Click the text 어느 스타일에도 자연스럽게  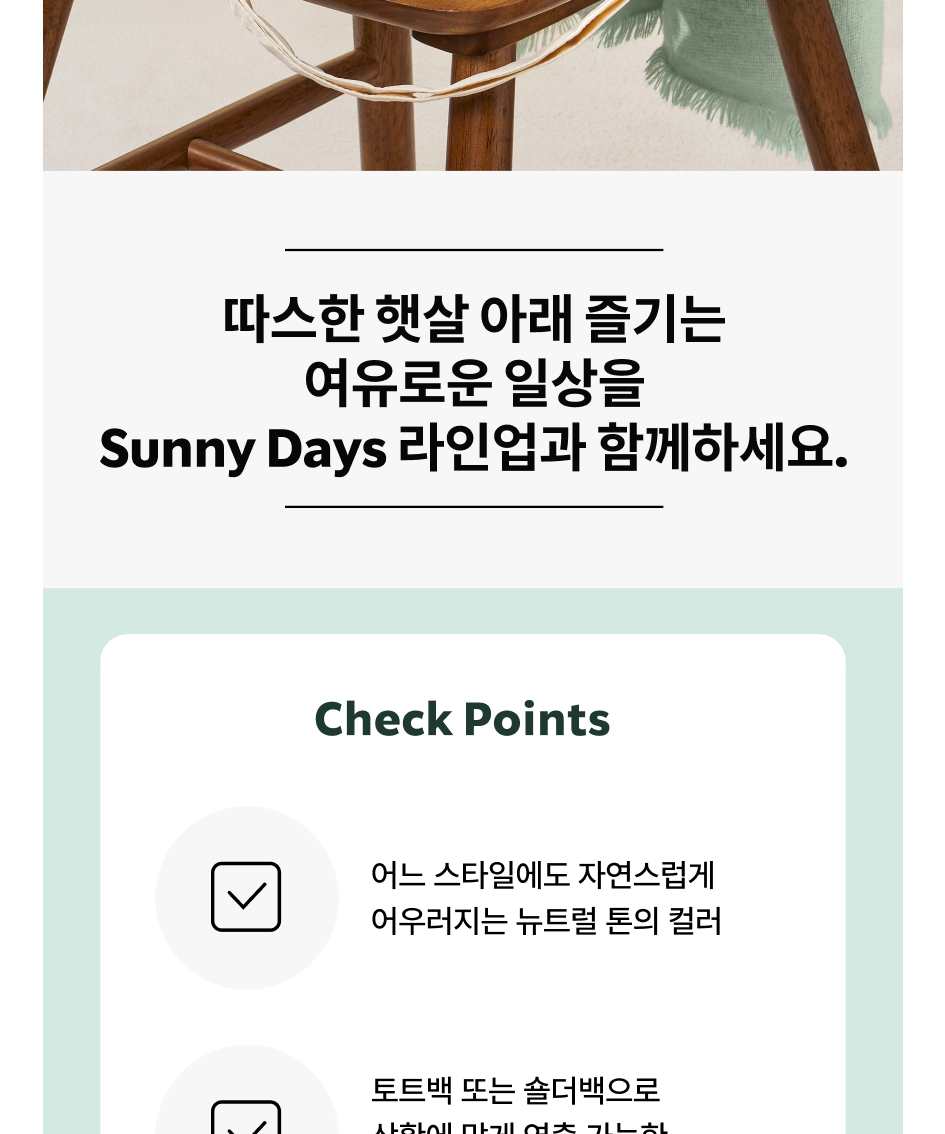coord(542,874)
